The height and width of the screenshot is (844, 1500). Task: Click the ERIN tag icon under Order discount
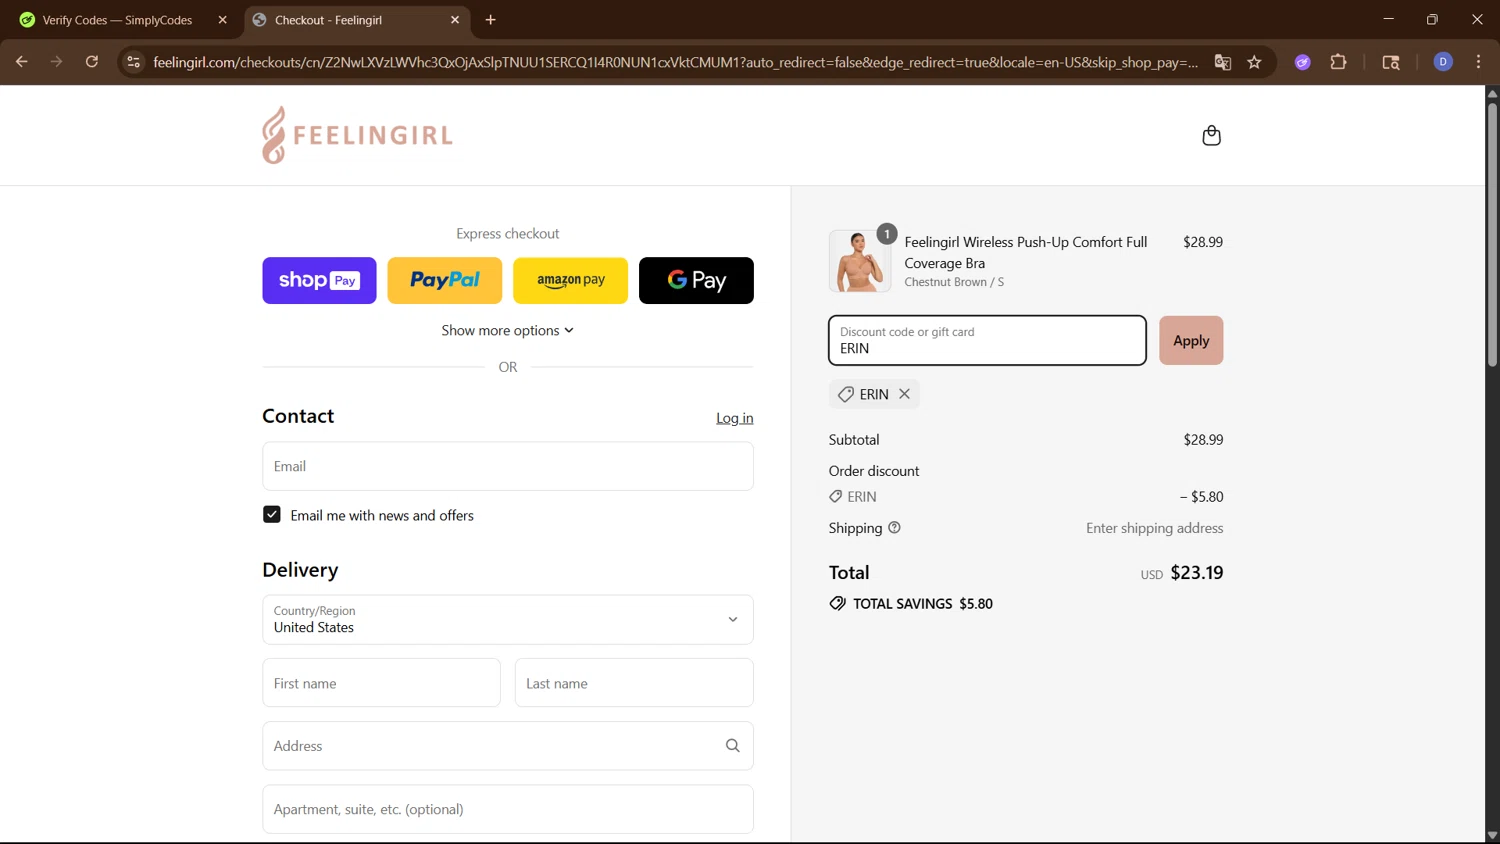[836, 496]
